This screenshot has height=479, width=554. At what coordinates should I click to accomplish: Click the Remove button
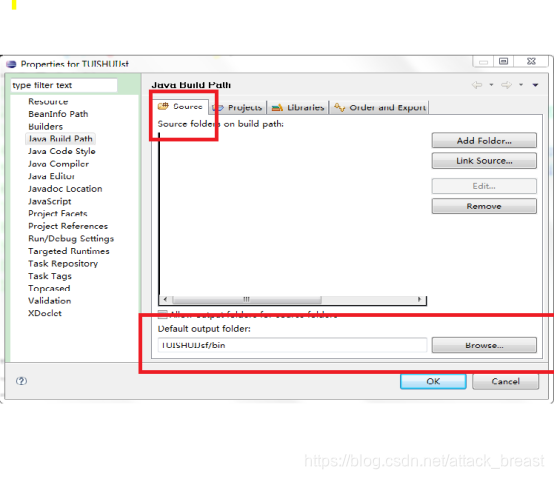[484, 206]
